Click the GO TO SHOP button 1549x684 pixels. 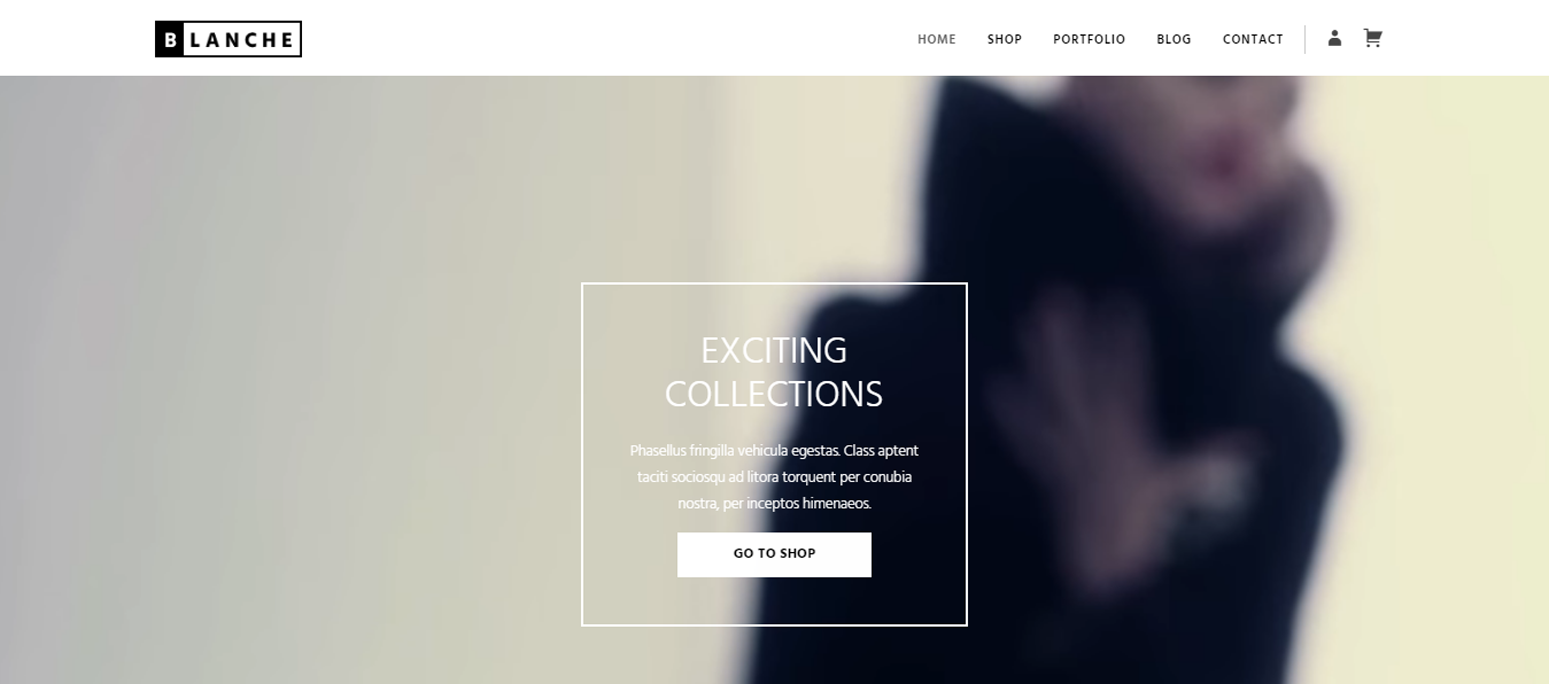(774, 554)
